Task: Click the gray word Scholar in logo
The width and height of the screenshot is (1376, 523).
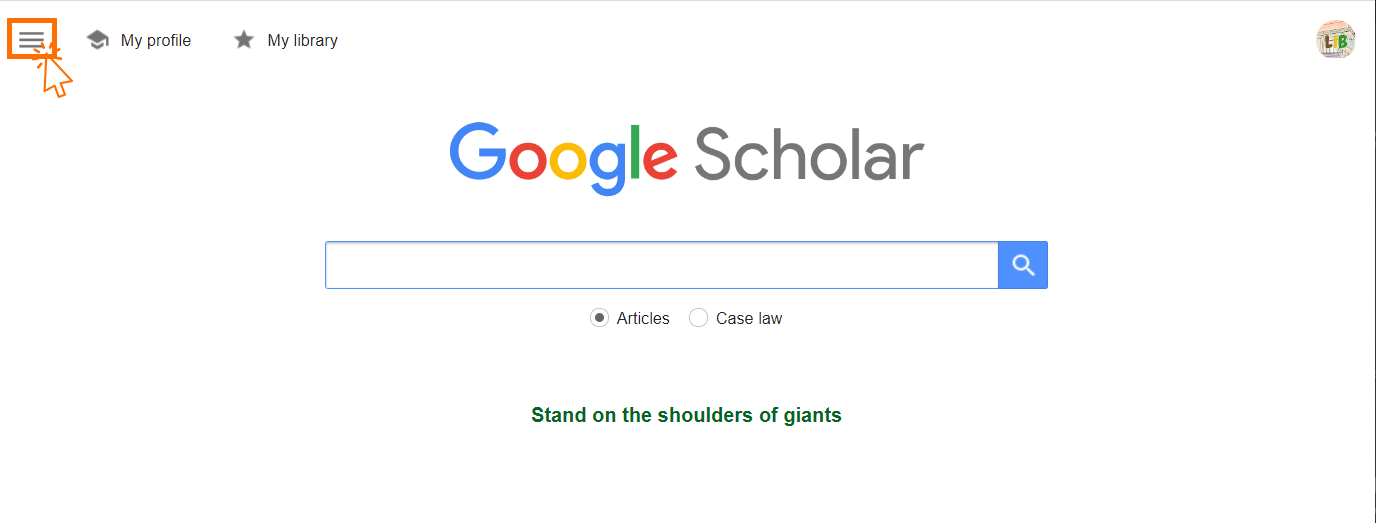Action: [x=808, y=156]
